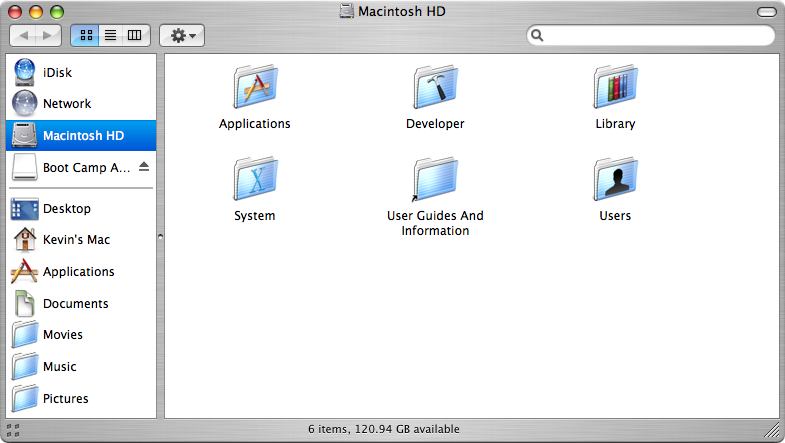
Task: Open the Applications folder in main pane
Action: pyautogui.click(x=255, y=87)
